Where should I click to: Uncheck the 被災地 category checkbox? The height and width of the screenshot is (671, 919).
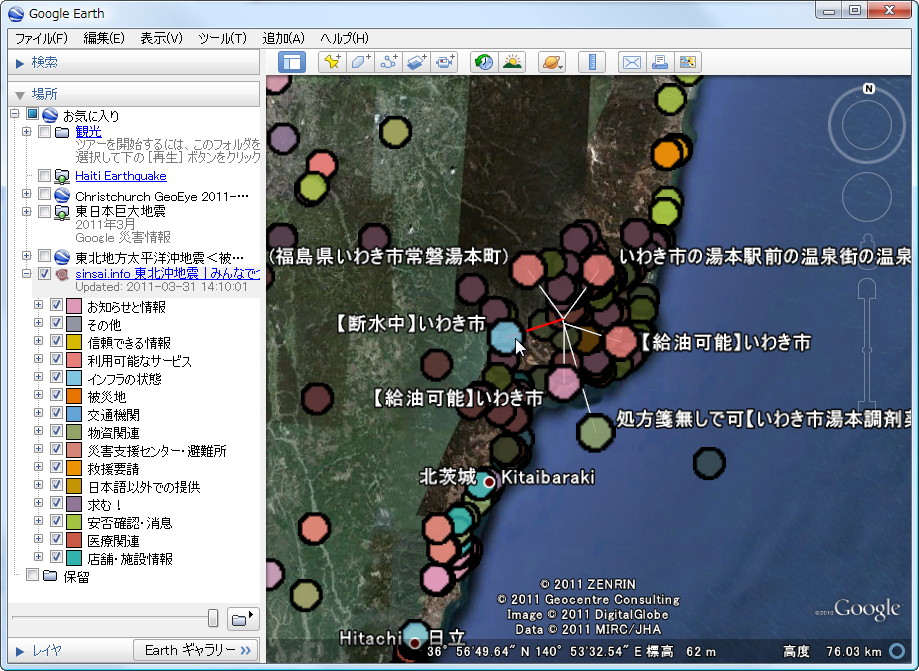point(57,397)
